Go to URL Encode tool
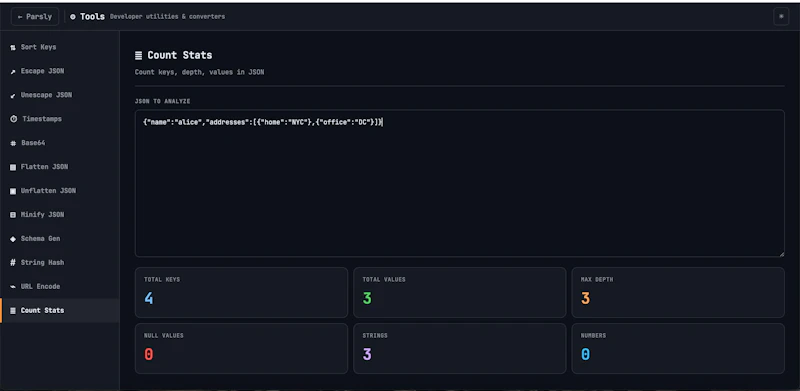800x391 pixels. coord(60,286)
